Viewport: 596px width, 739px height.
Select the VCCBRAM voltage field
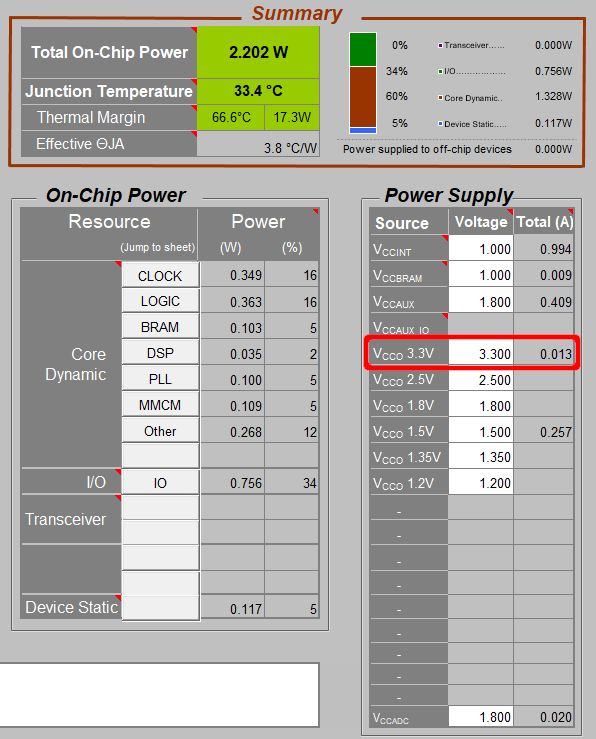coord(481,274)
